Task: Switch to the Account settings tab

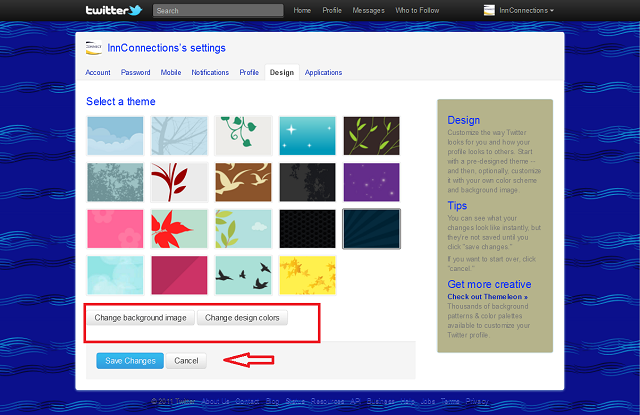Action: [x=98, y=72]
